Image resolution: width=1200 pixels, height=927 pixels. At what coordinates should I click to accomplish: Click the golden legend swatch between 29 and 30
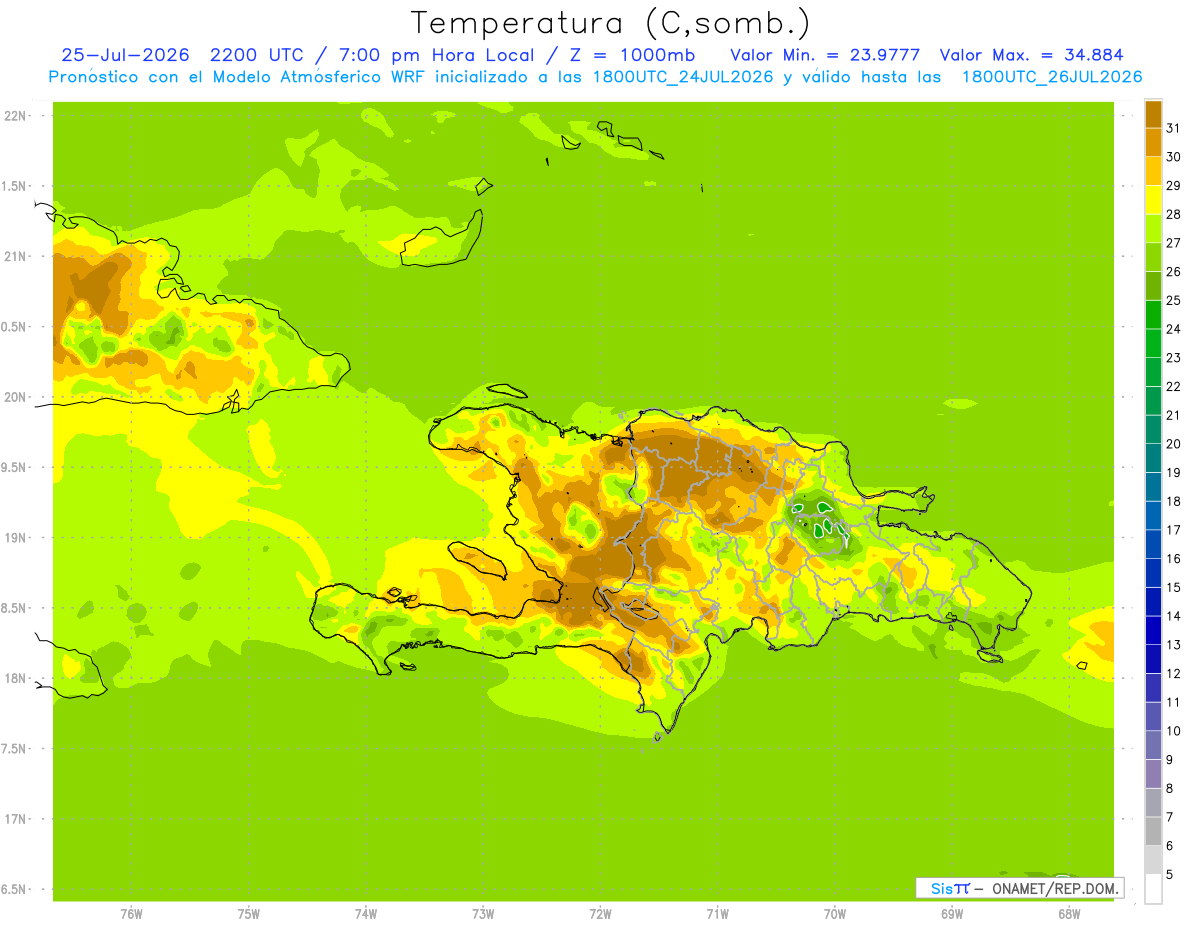1153,171
